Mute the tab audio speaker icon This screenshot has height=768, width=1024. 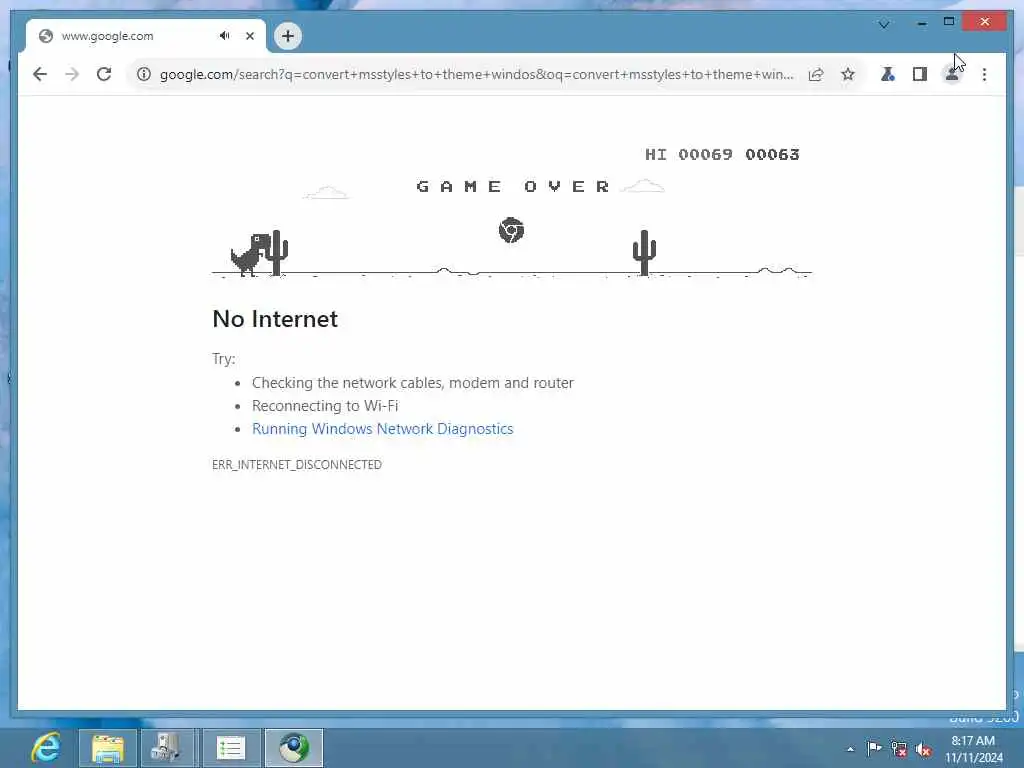tap(225, 36)
